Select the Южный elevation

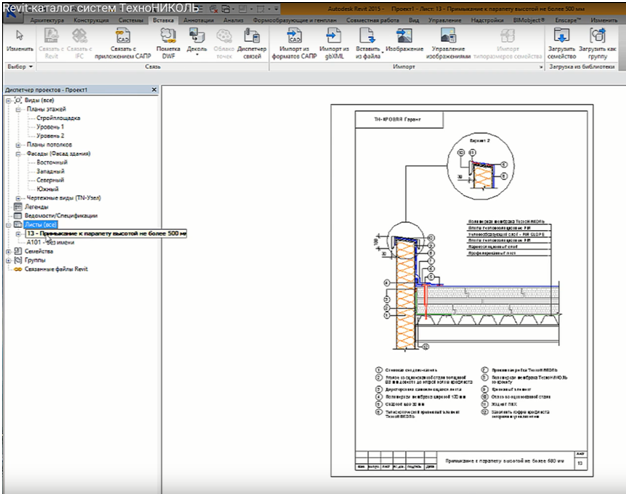[x=47, y=189]
